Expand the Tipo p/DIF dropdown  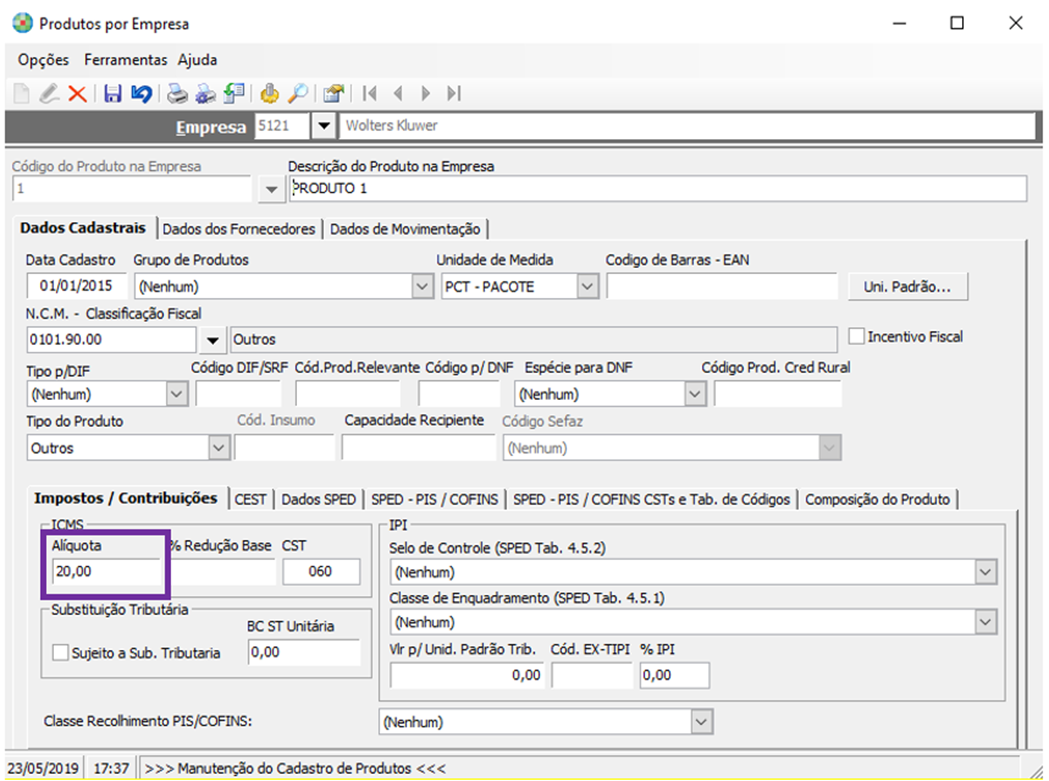(x=177, y=394)
